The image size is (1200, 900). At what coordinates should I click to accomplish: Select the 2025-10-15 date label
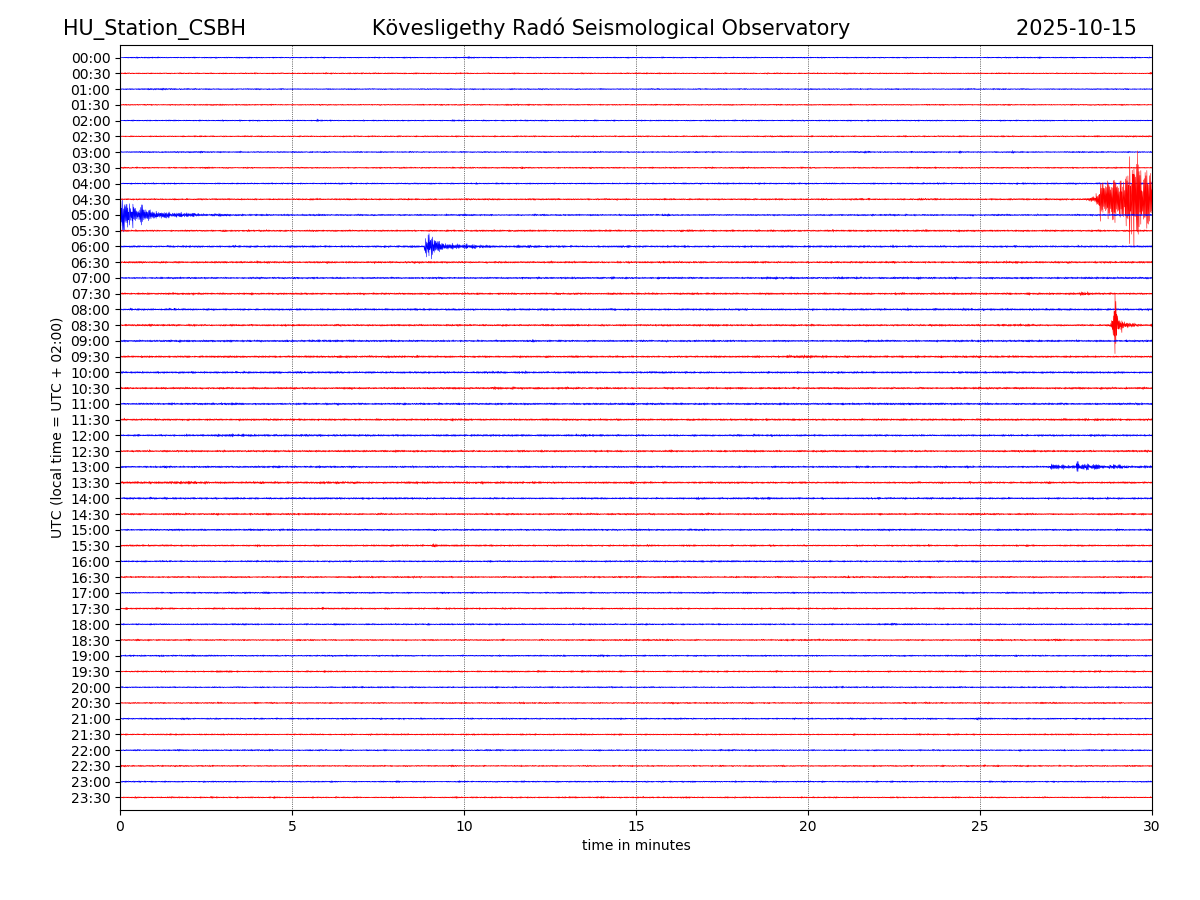coord(1075,28)
